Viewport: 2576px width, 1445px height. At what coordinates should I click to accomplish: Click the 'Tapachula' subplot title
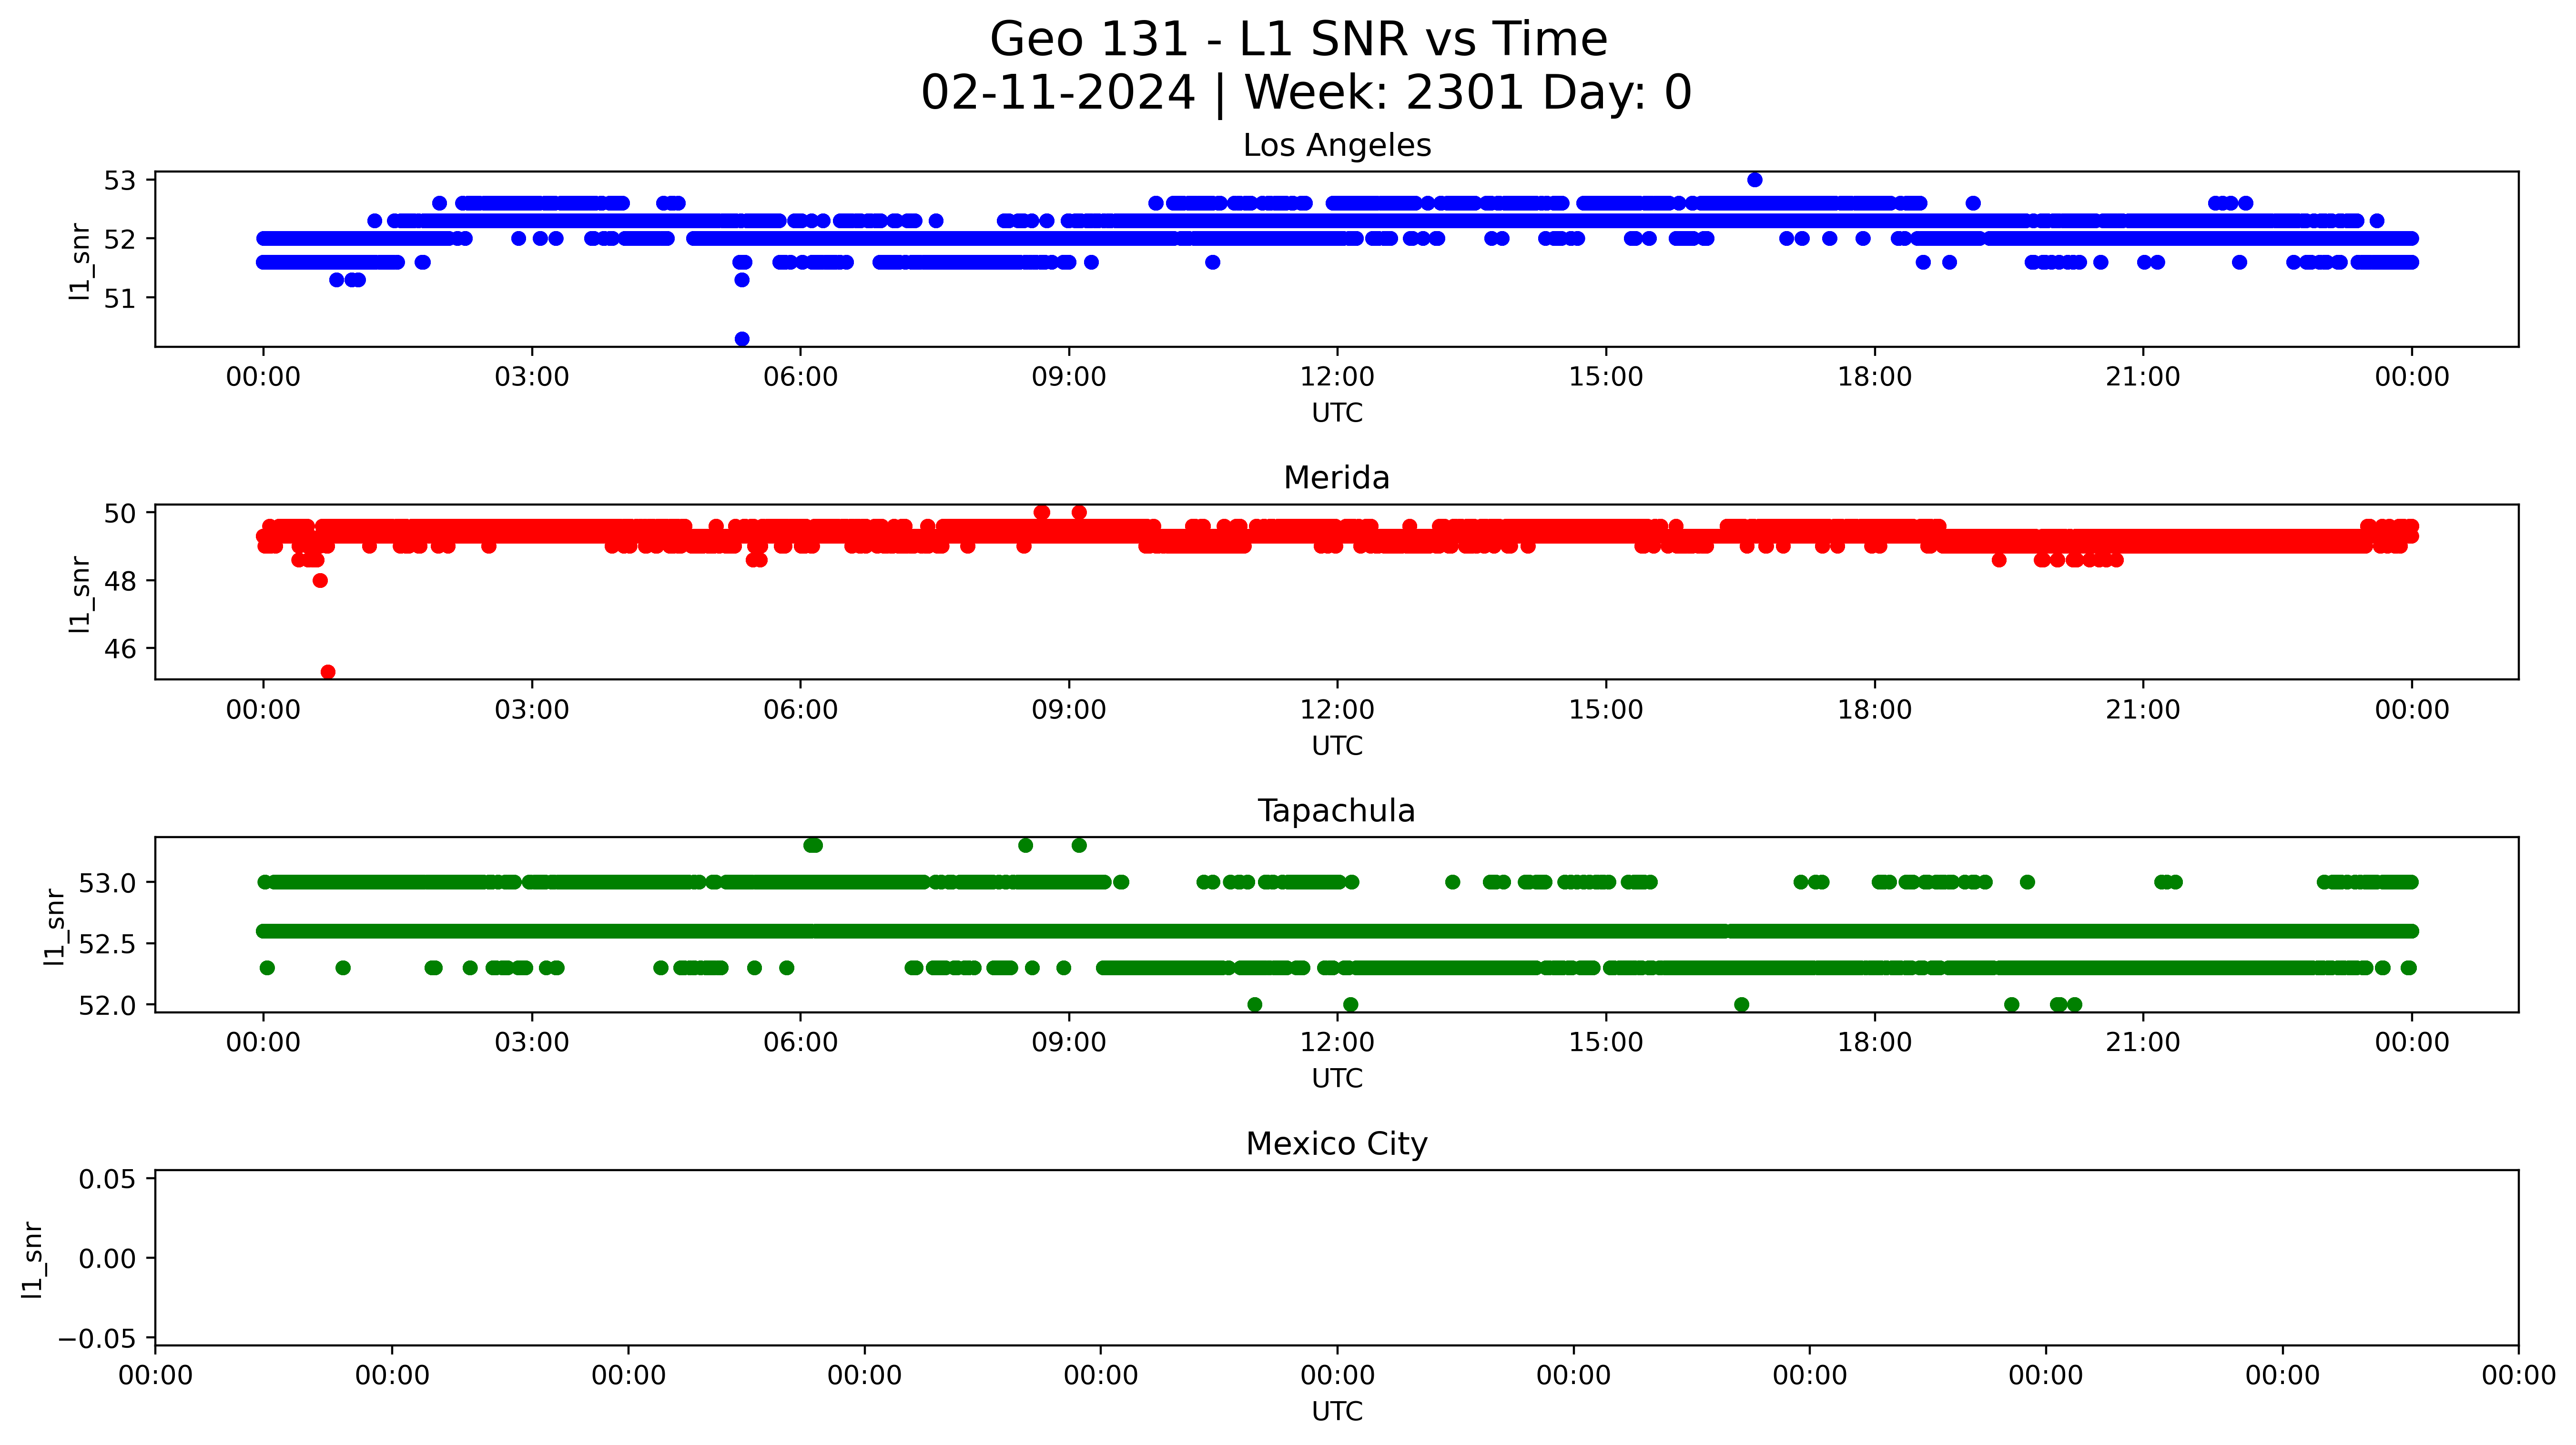pyautogui.click(x=1336, y=811)
